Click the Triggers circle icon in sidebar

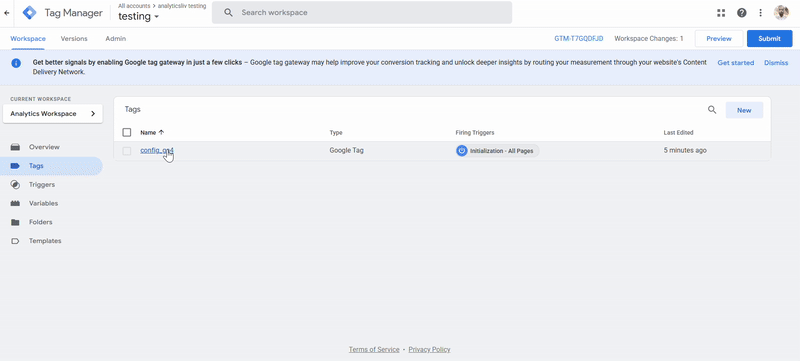(x=15, y=185)
